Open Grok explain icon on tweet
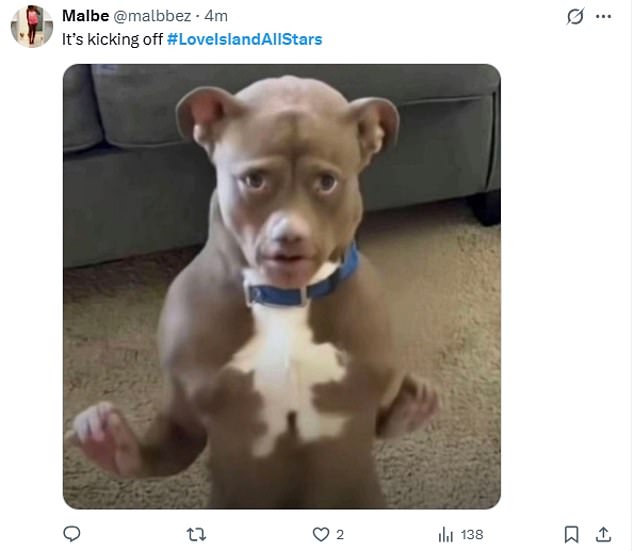Screen dimensions: 634x551 (x=574, y=17)
